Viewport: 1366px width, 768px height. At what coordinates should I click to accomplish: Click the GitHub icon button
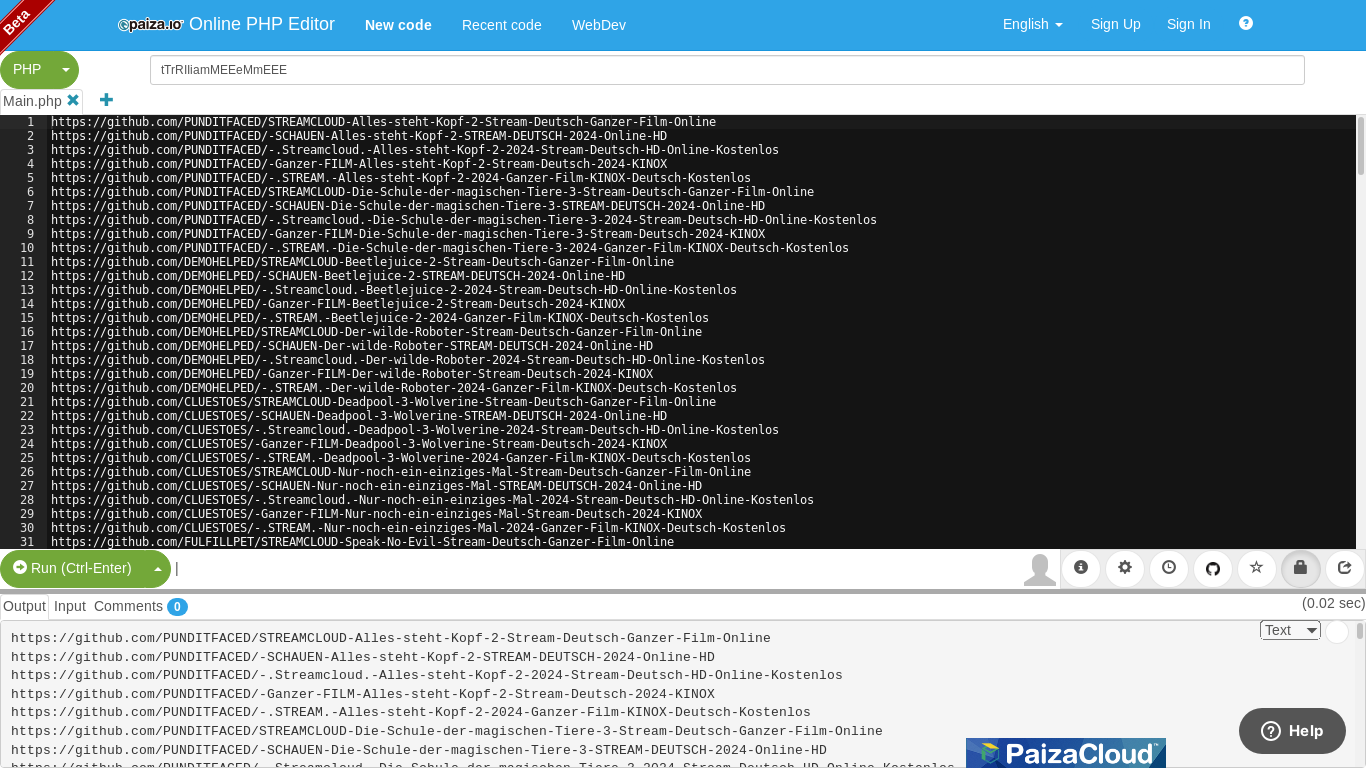point(1213,568)
